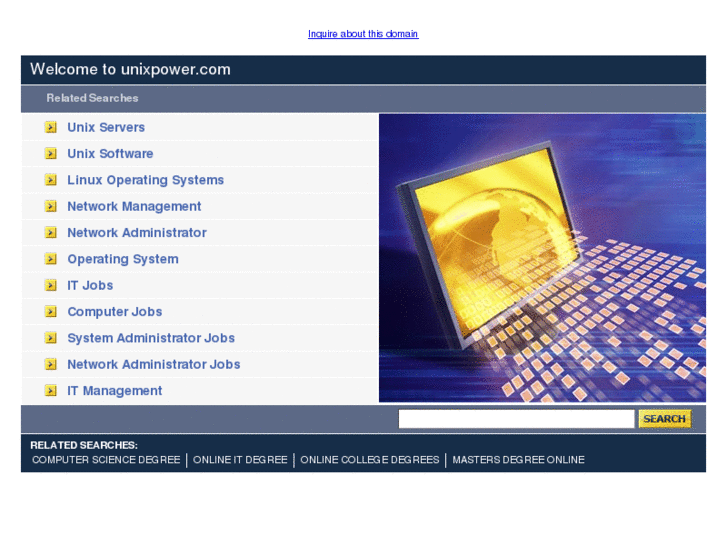Open the Network Management link
The width and height of the screenshot is (727, 545).
click(x=134, y=207)
